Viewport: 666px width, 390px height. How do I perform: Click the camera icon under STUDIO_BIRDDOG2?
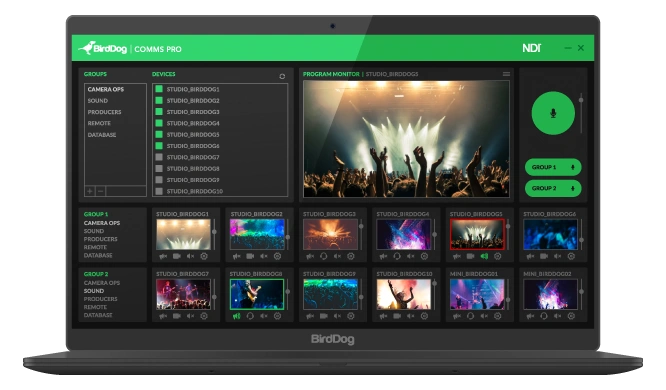tap(250, 256)
